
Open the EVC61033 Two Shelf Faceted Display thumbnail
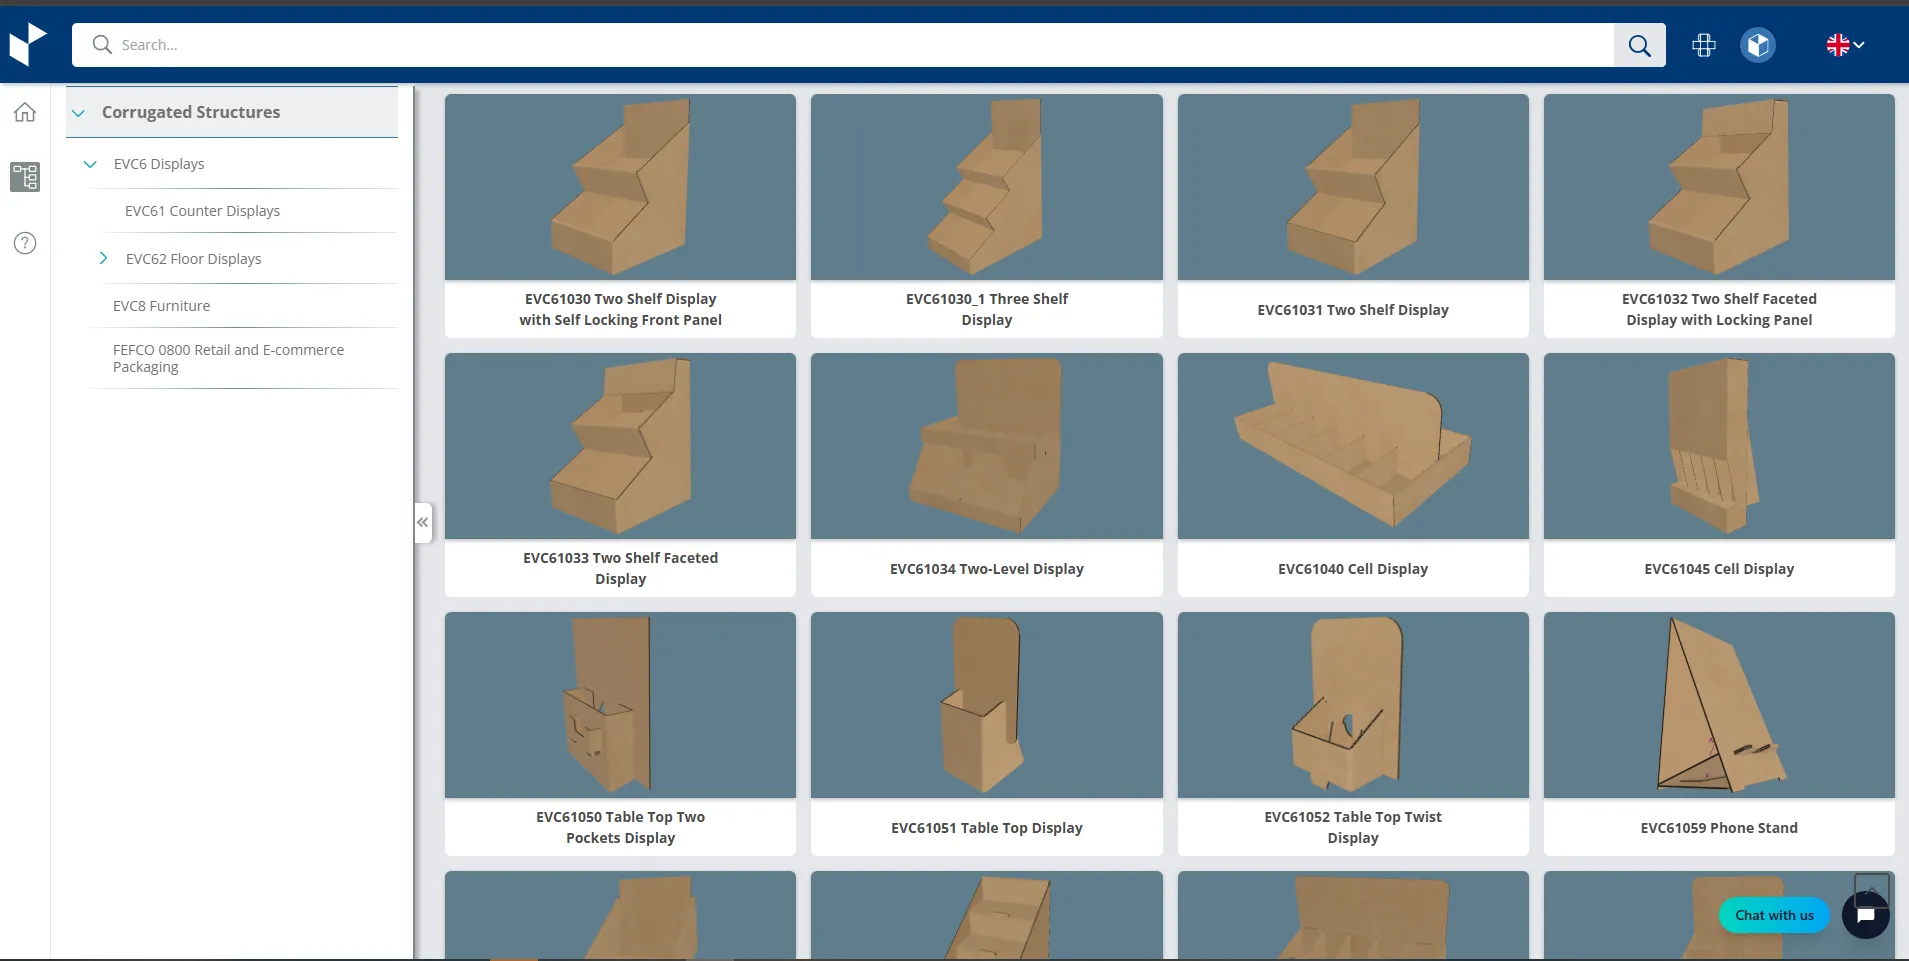click(x=620, y=446)
